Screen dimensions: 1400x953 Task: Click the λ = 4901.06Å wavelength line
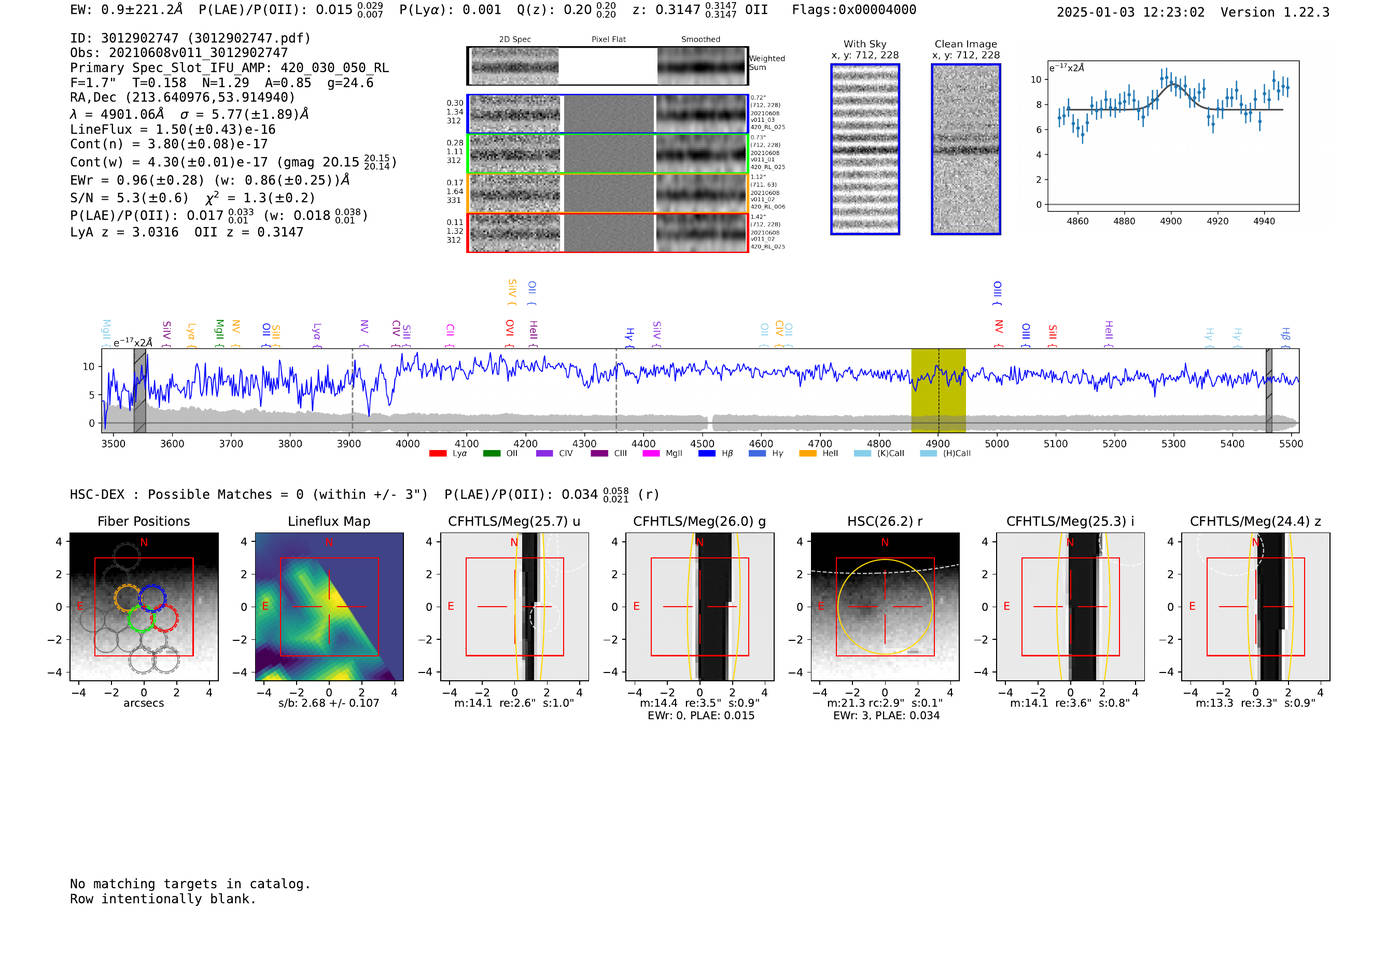click(x=190, y=114)
